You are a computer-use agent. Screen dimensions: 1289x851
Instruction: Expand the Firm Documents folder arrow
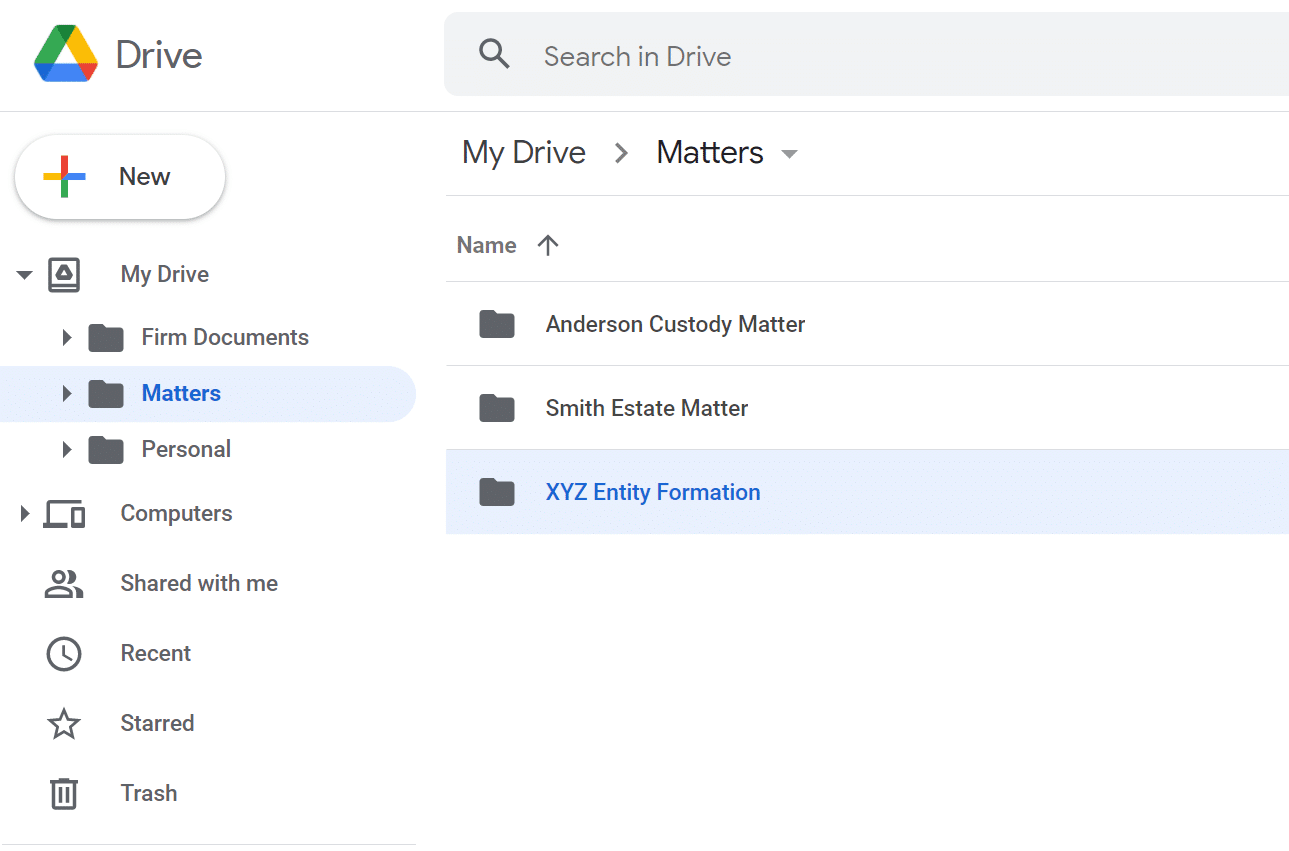67,338
